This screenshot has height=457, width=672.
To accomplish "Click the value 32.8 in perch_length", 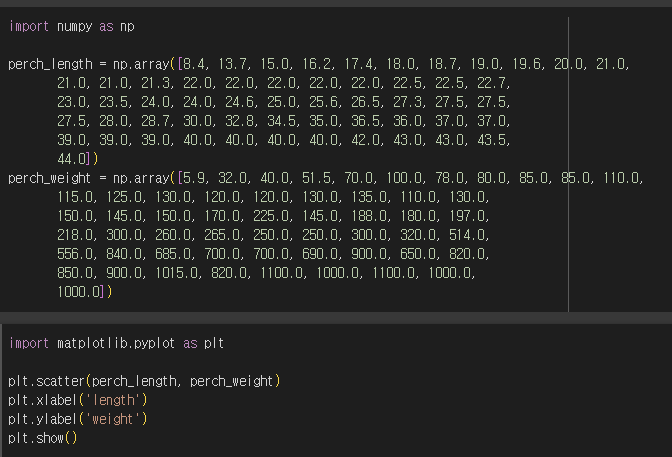I will pos(240,121).
